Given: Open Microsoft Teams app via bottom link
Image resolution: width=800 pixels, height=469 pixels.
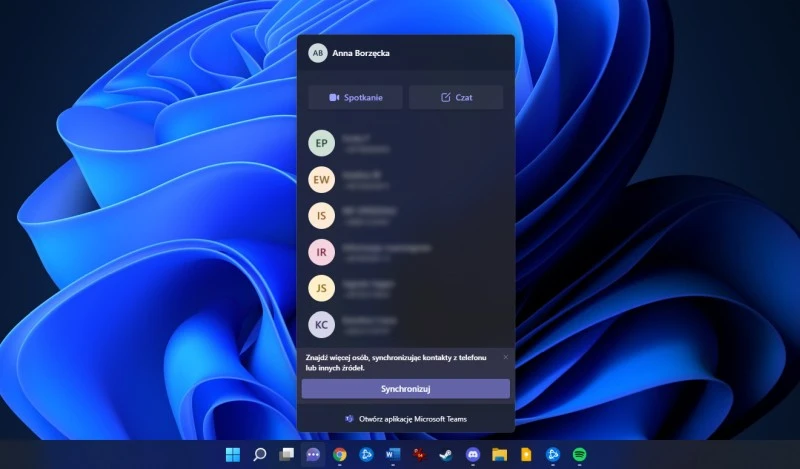Looking at the screenshot, I should click(x=405, y=419).
